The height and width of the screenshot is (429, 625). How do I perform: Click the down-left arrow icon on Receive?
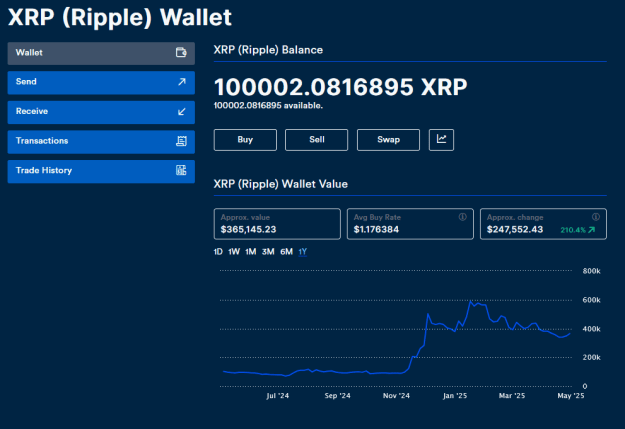pos(182,112)
